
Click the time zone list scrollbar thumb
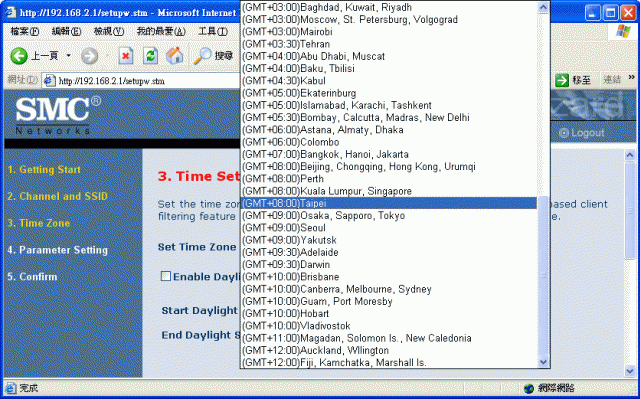(543, 276)
